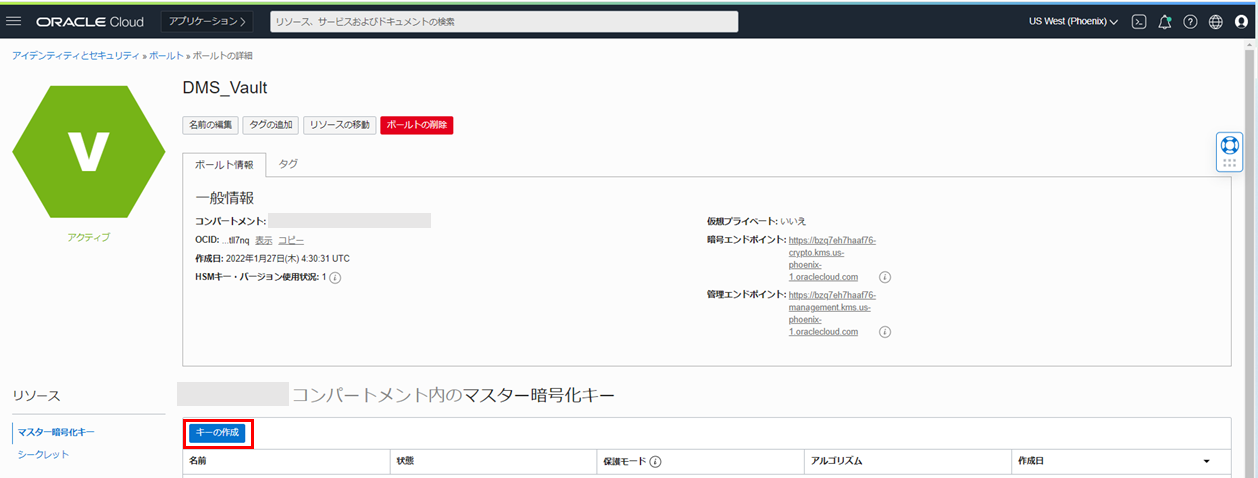Click the コピー link next to OCID

pos(291,240)
